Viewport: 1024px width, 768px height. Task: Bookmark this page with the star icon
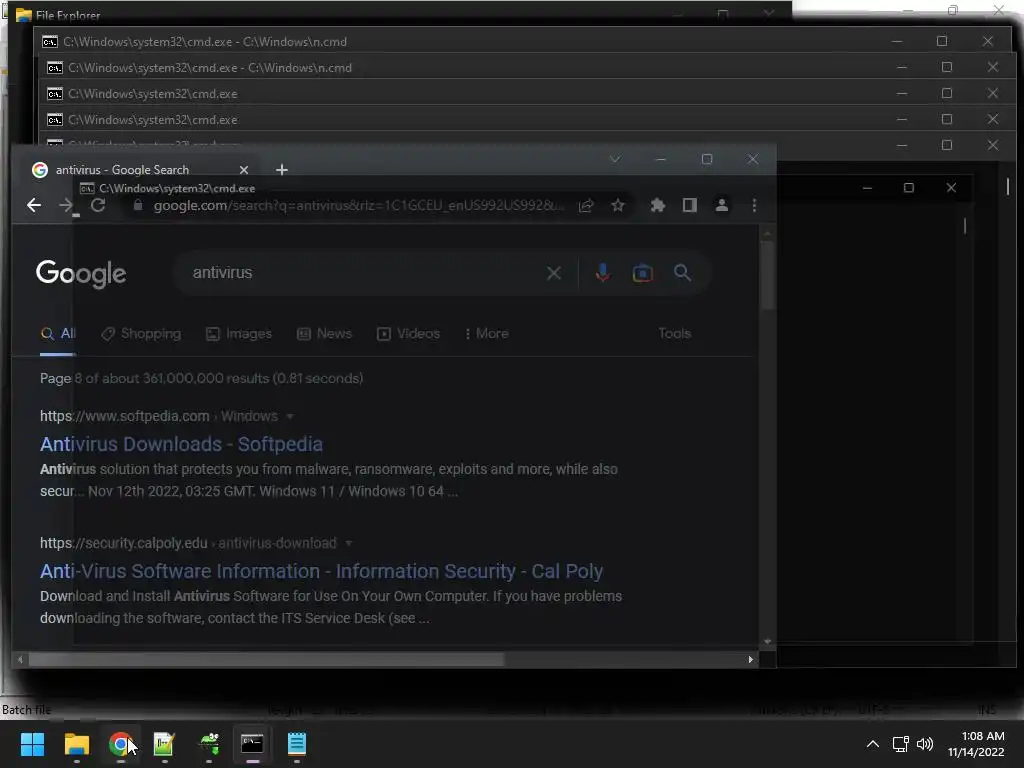[x=618, y=206]
